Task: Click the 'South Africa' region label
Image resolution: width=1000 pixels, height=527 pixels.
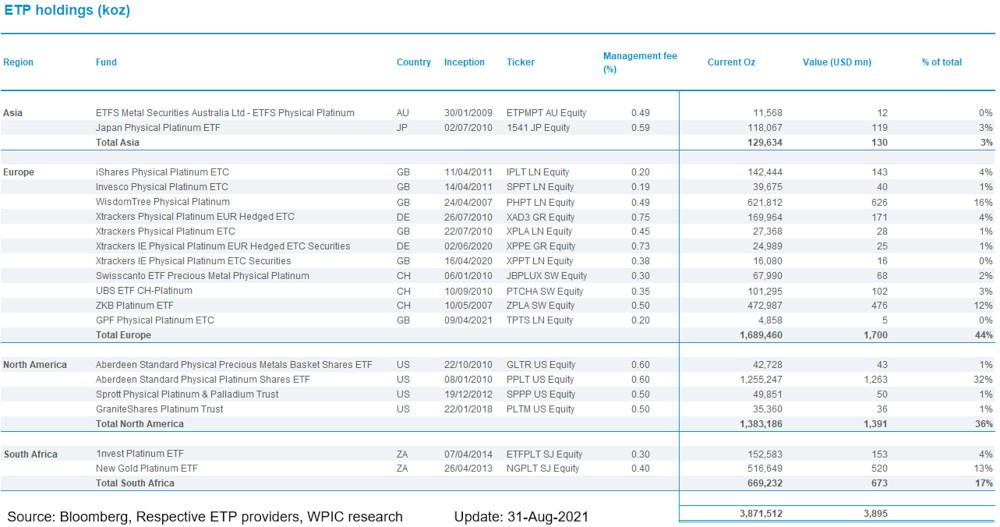Action: click(x=30, y=454)
